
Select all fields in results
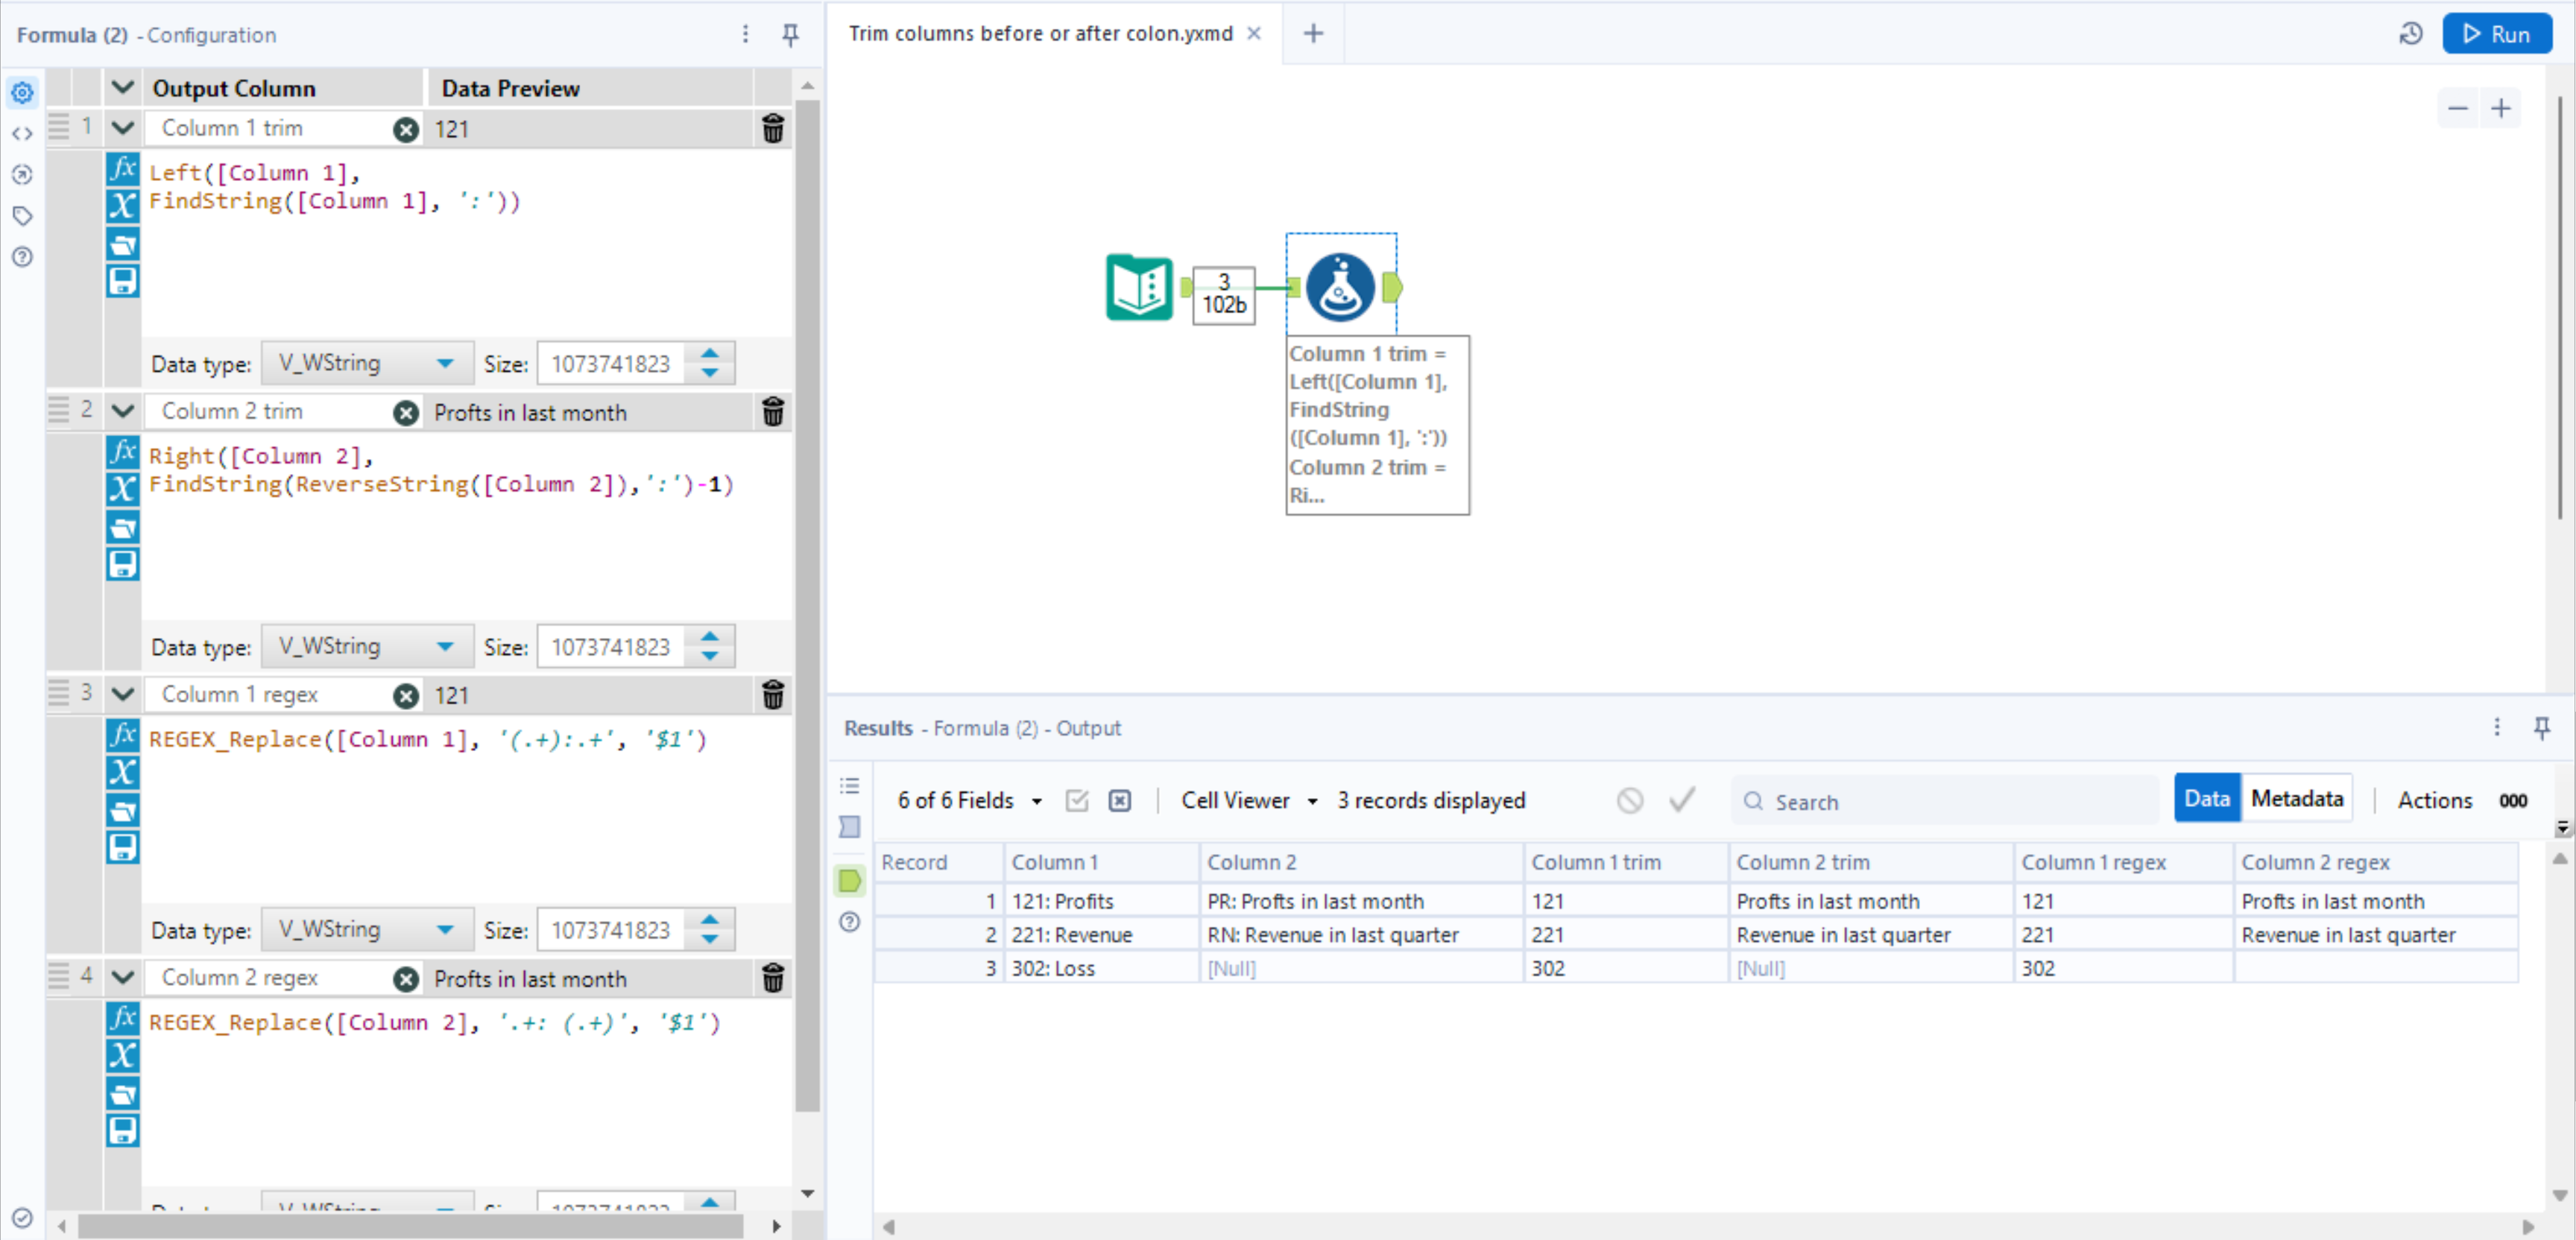[x=1076, y=800]
